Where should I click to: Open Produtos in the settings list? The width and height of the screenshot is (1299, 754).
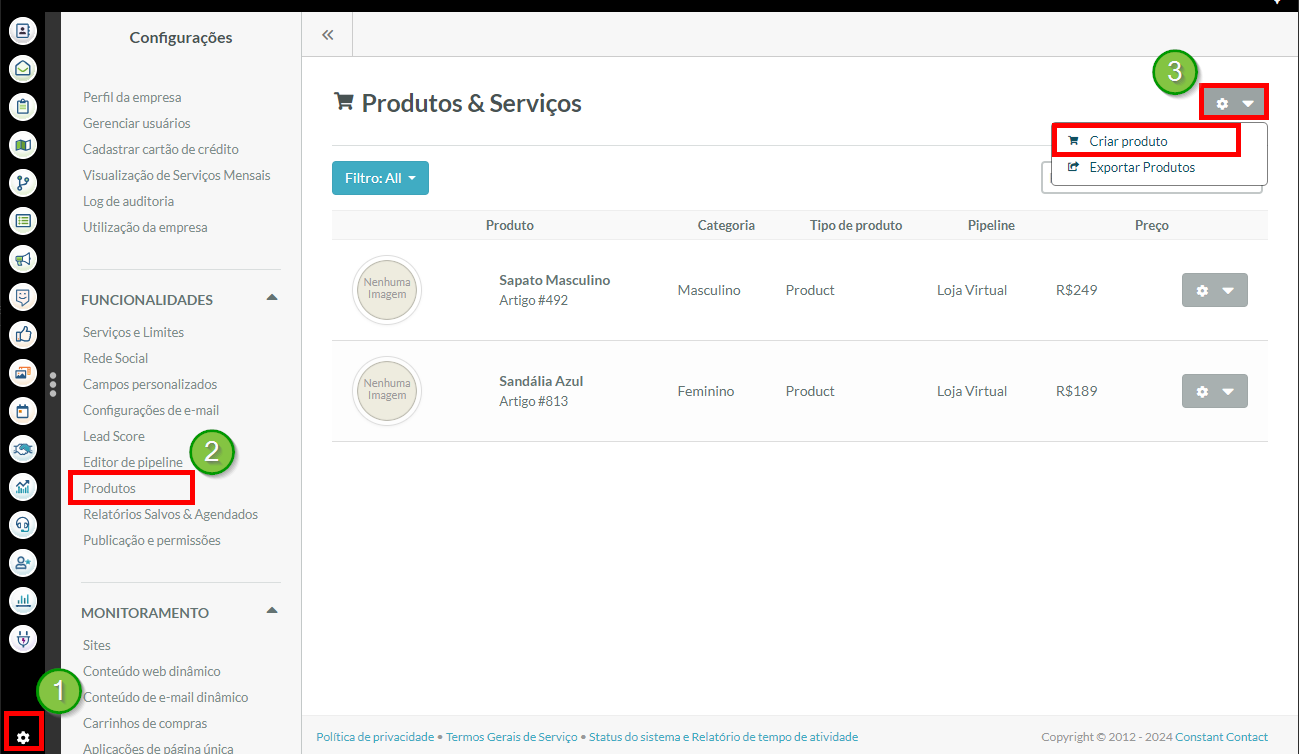[110, 488]
